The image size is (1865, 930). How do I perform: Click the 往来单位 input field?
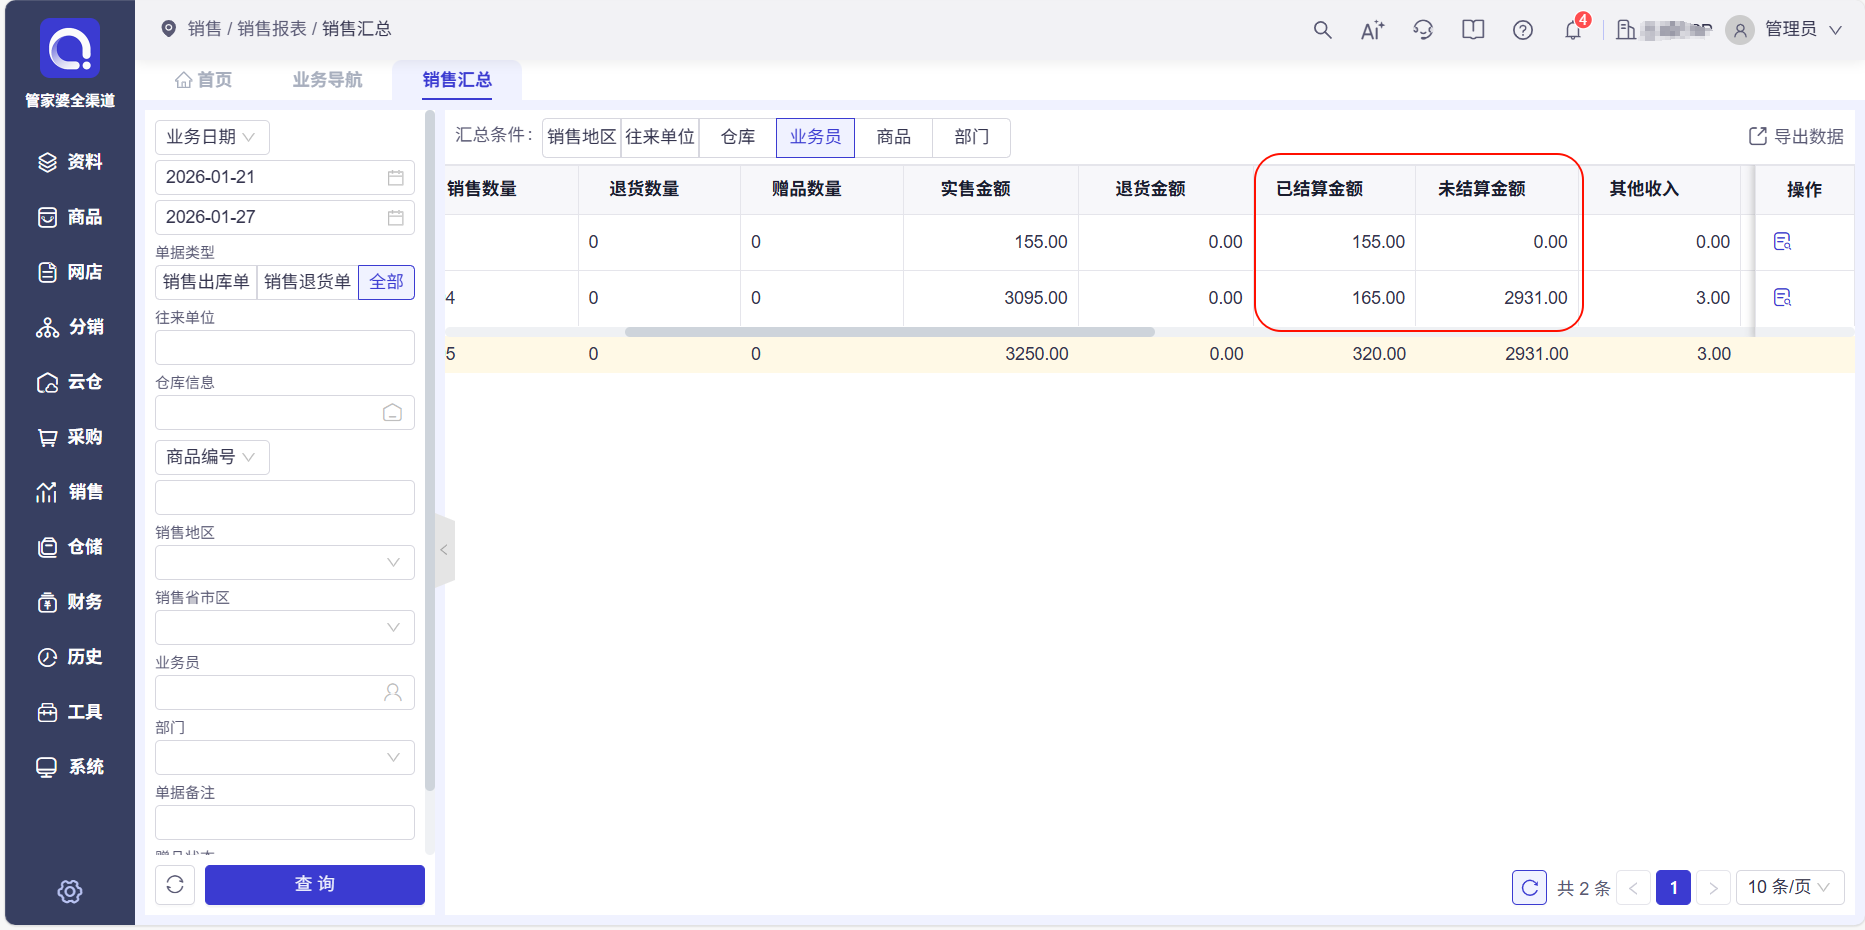coord(285,348)
